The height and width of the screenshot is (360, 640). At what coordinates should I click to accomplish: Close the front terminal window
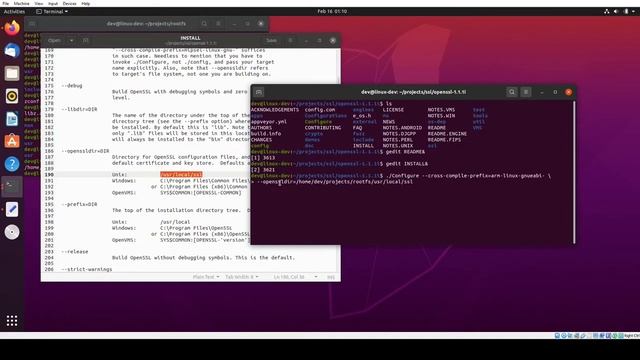point(569,92)
